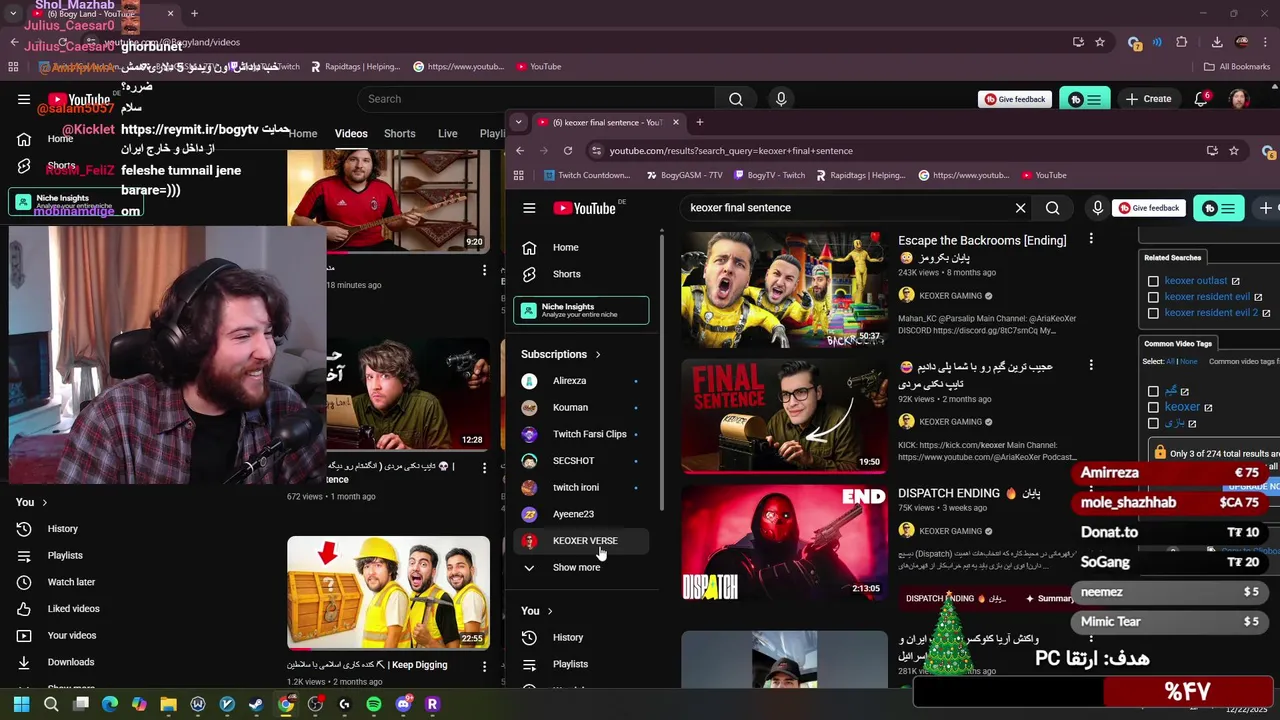The width and height of the screenshot is (1280, 720).
Task: Open Kouman channel subscription
Action: tap(581, 407)
